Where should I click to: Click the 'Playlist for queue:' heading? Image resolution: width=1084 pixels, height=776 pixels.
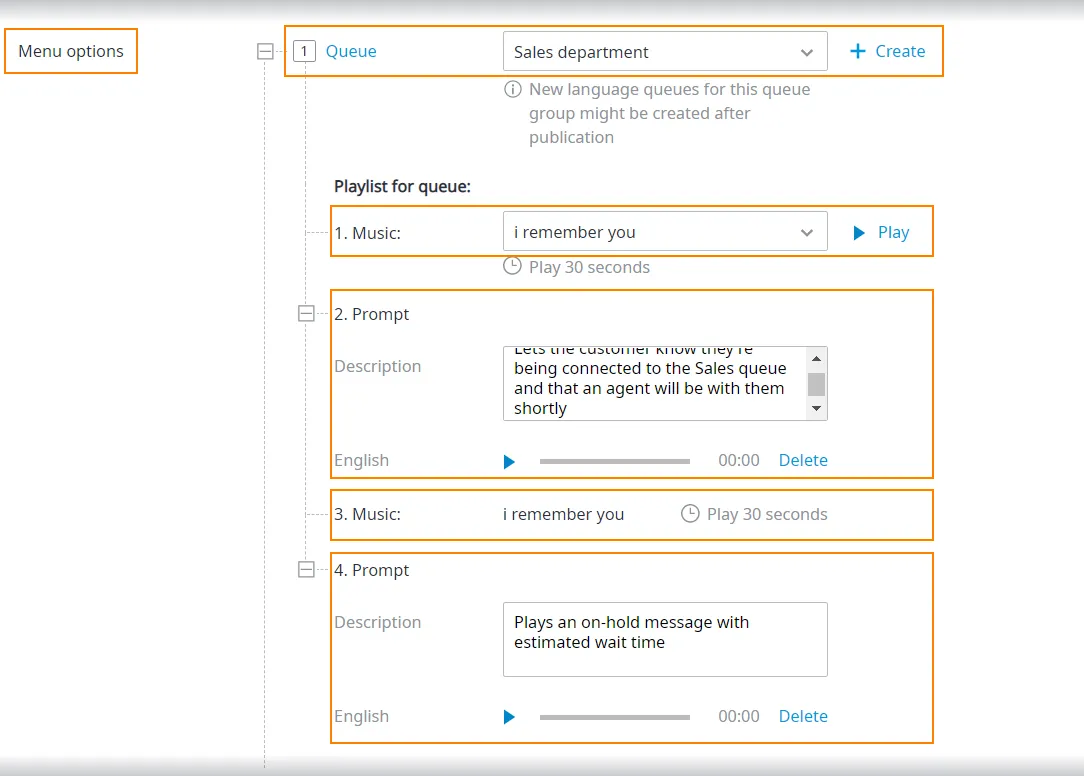pos(402,187)
